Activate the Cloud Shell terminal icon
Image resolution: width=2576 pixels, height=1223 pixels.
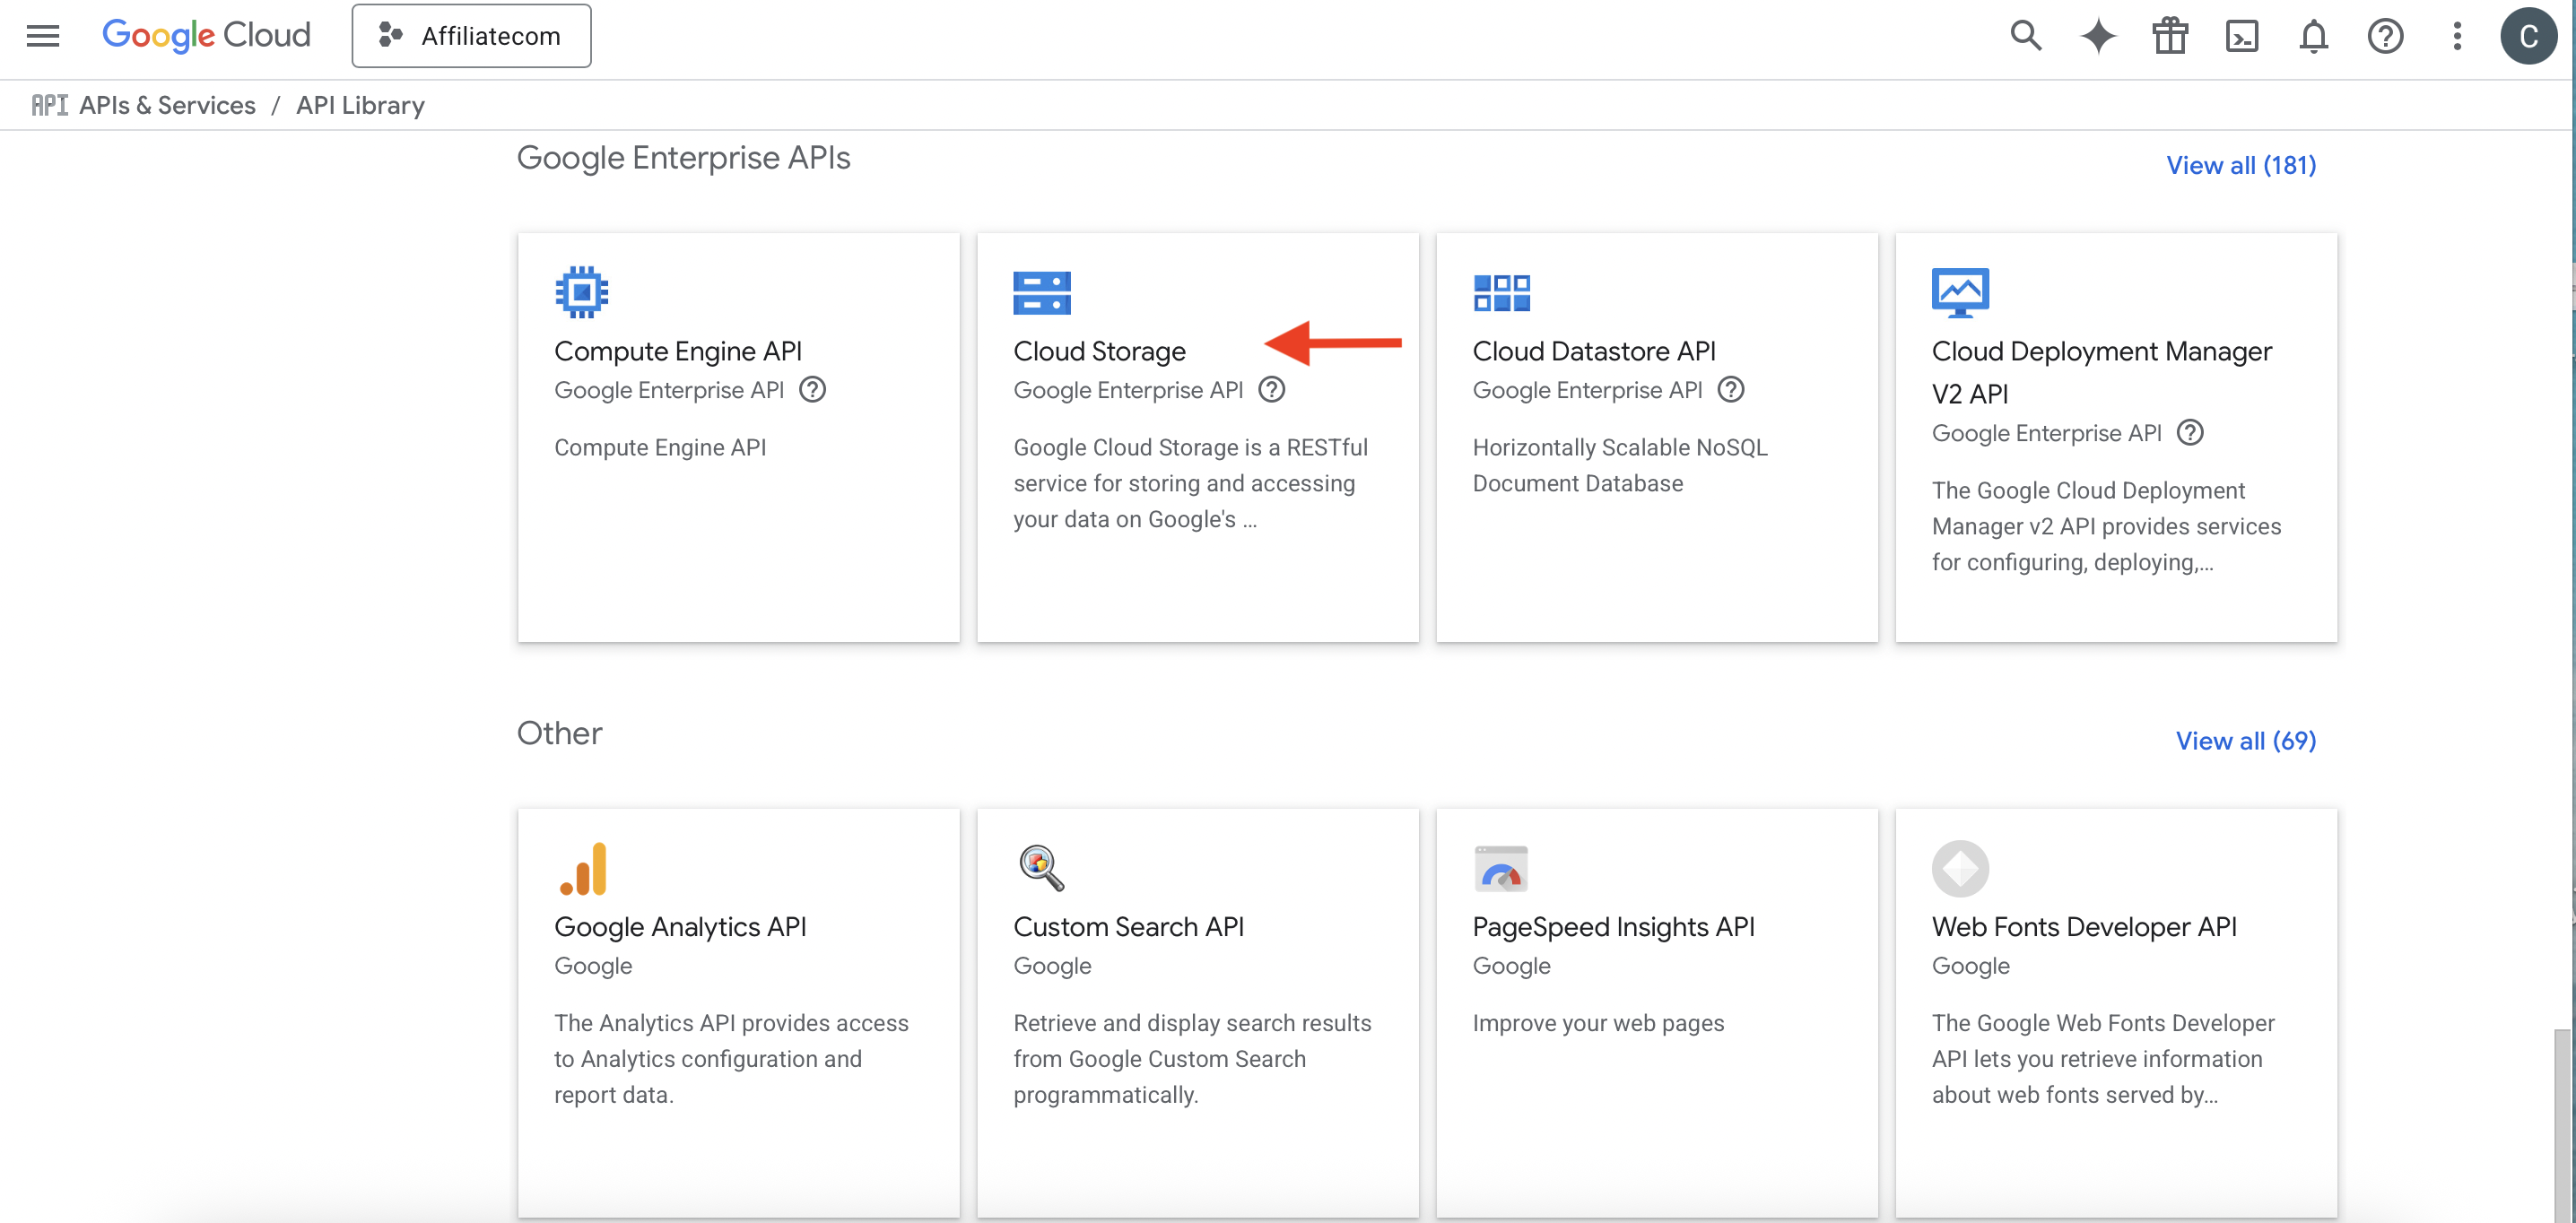click(x=2241, y=36)
